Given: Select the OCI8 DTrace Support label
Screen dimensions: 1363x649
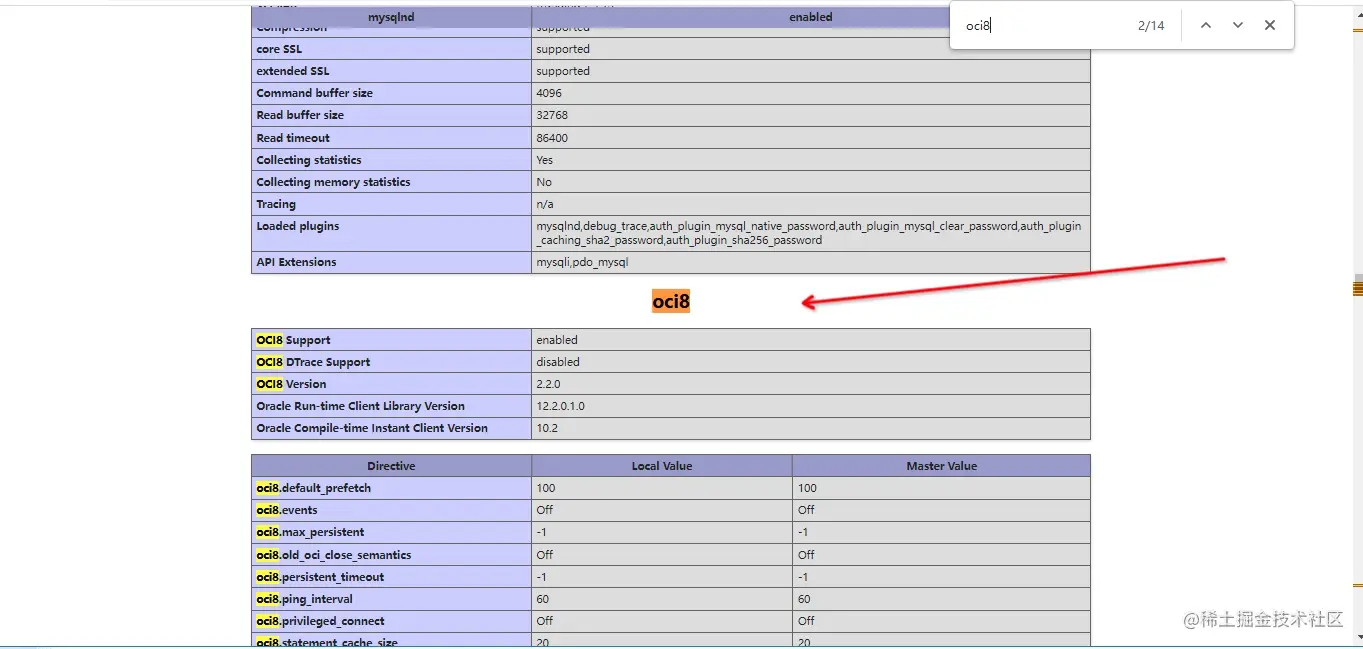Looking at the screenshot, I should [x=313, y=362].
